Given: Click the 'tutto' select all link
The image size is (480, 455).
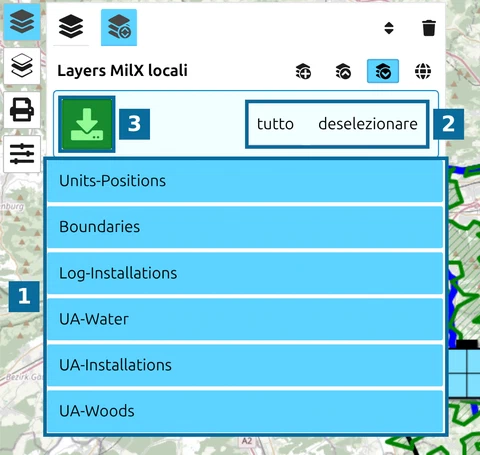Looking at the screenshot, I should (x=275, y=124).
